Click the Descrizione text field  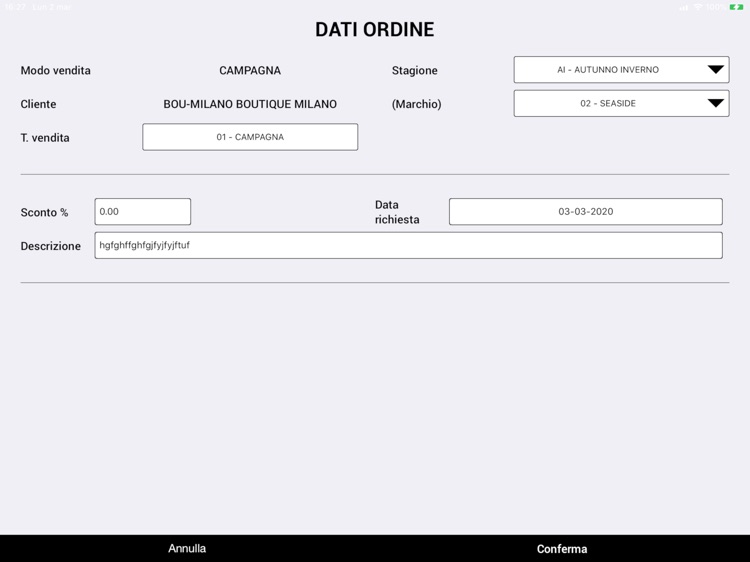coord(408,245)
